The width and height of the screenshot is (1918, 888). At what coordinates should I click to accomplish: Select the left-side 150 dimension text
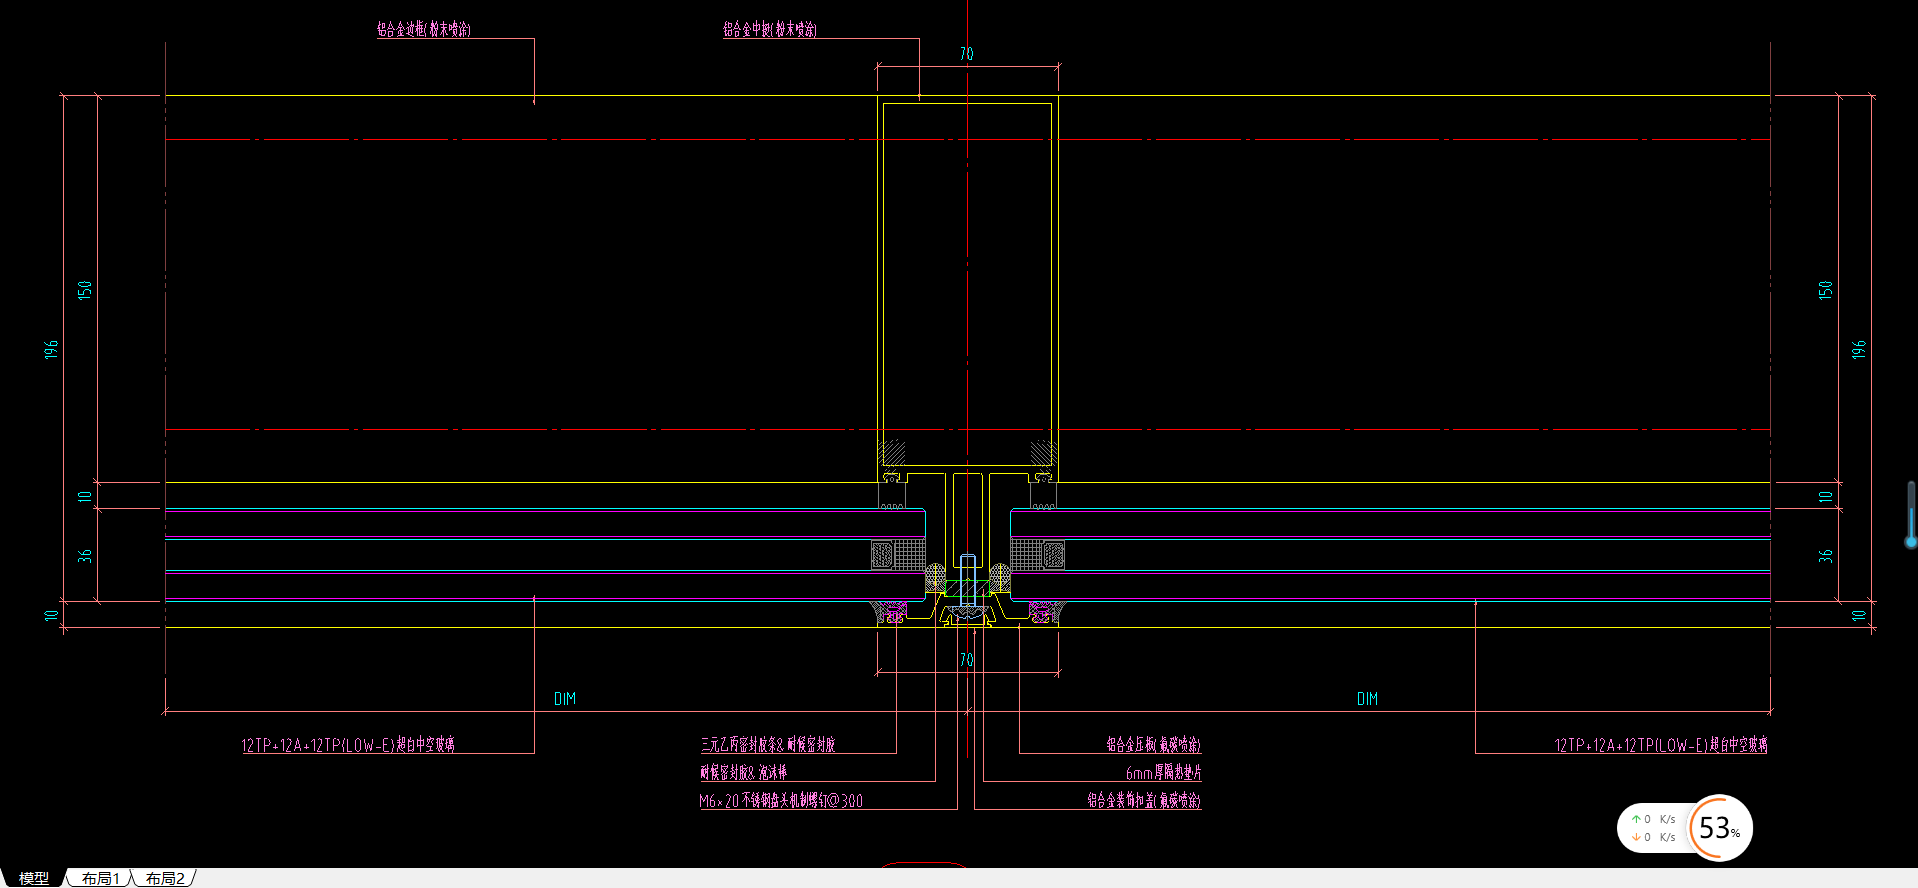pos(85,289)
